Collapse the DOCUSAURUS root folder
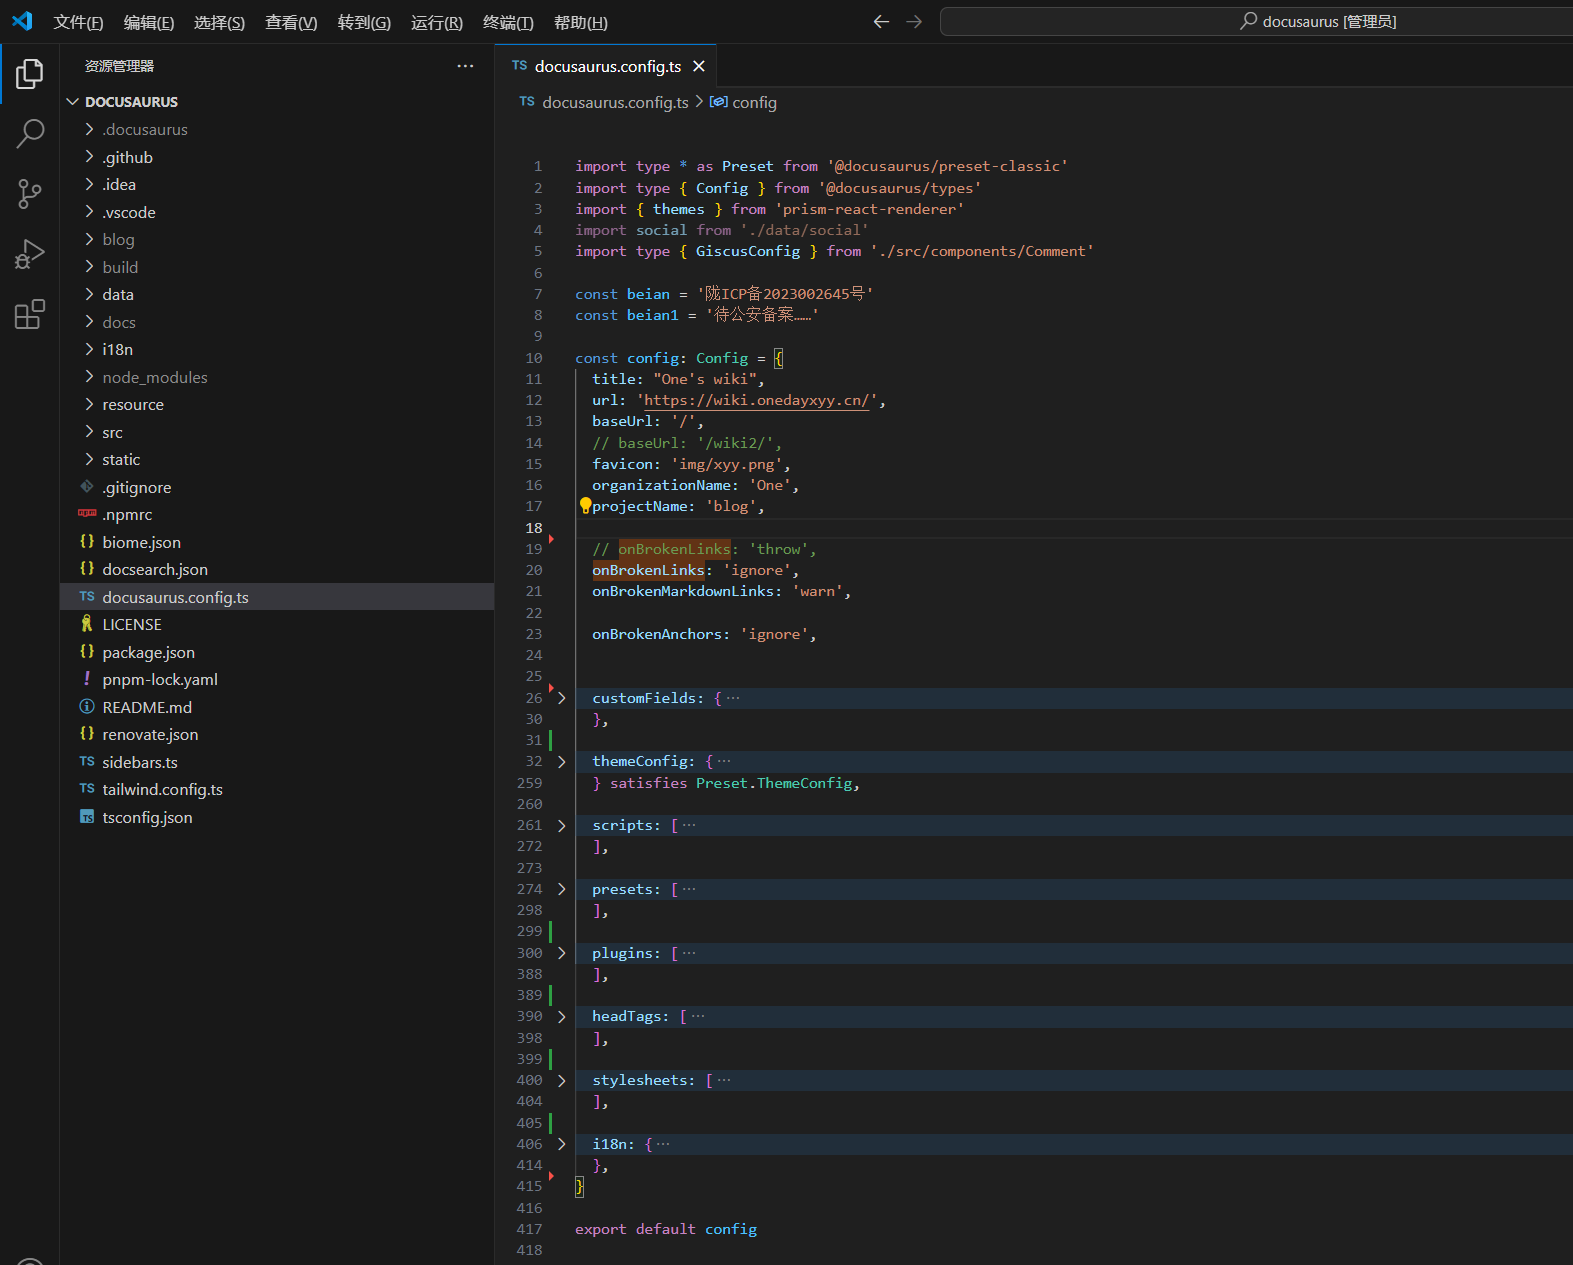1573x1265 pixels. [x=277, y=102]
